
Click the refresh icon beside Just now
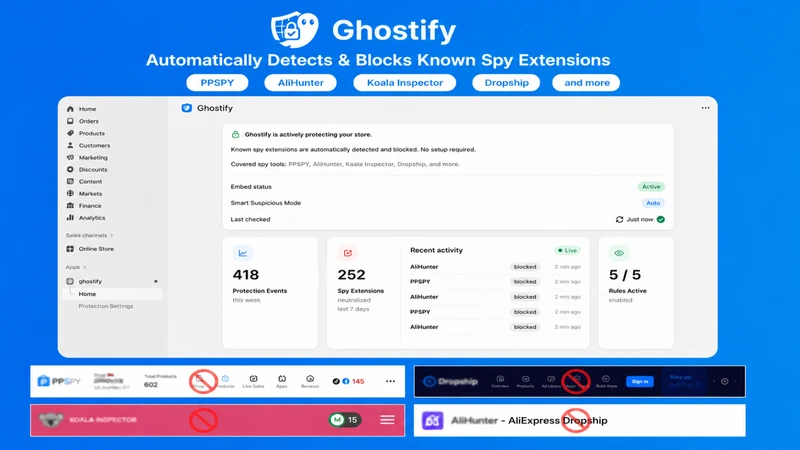[x=619, y=219]
